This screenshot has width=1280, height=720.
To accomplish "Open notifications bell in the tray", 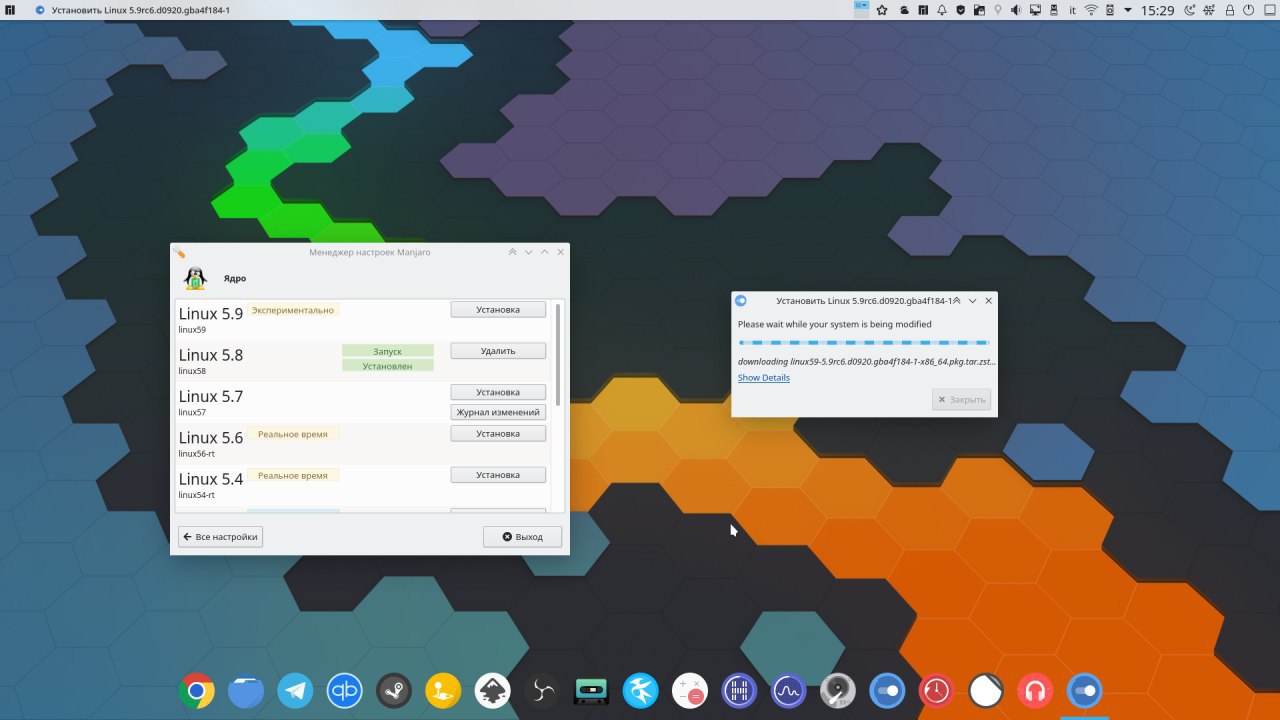I will pos(942,10).
